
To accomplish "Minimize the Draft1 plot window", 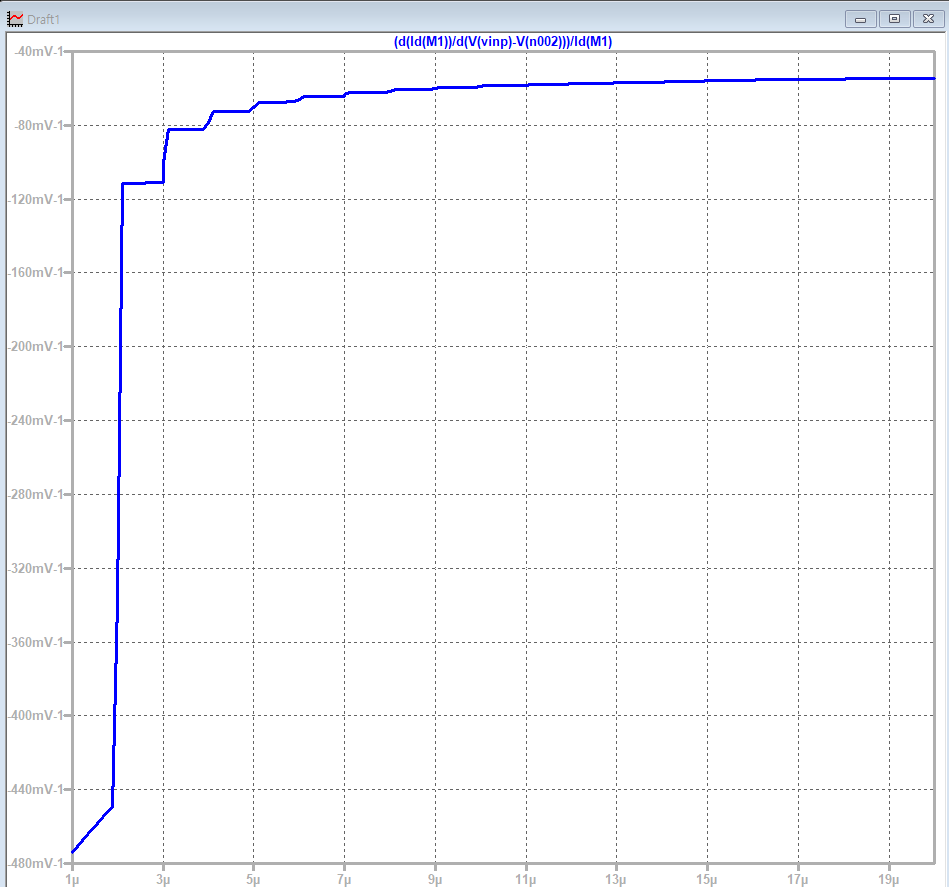I will [x=860, y=19].
